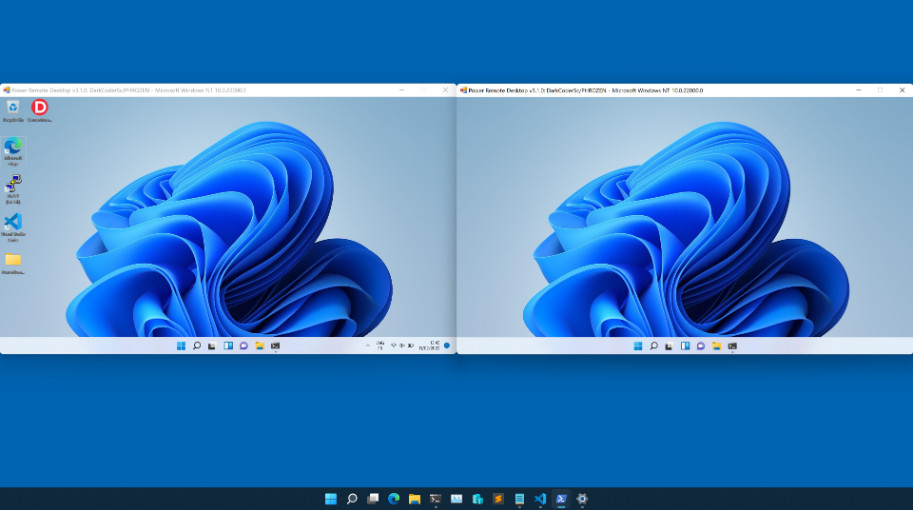The width and height of the screenshot is (913, 510).
Task: Expand hidden tray icons in left remote window
Action: (x=367, y=346)
